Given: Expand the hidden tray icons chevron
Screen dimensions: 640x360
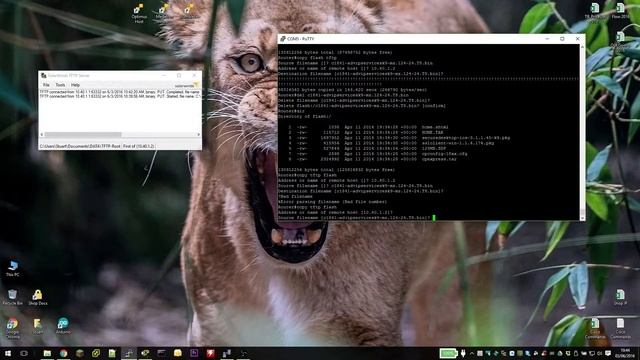Looking at the screenshot, I should click(x=472, y=353).
